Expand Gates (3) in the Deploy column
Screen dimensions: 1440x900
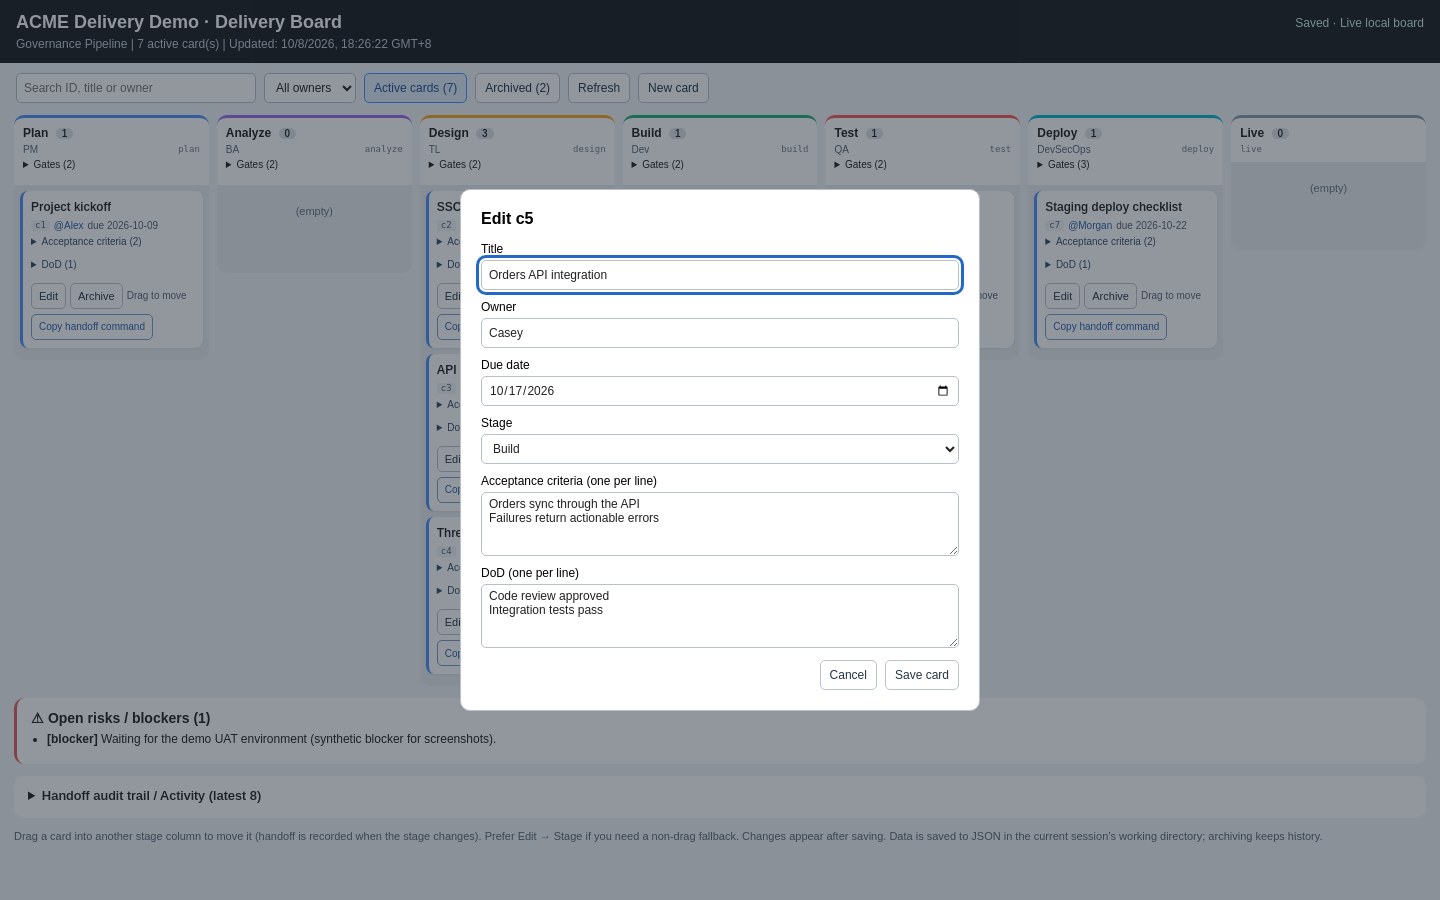coord(1064,164)
